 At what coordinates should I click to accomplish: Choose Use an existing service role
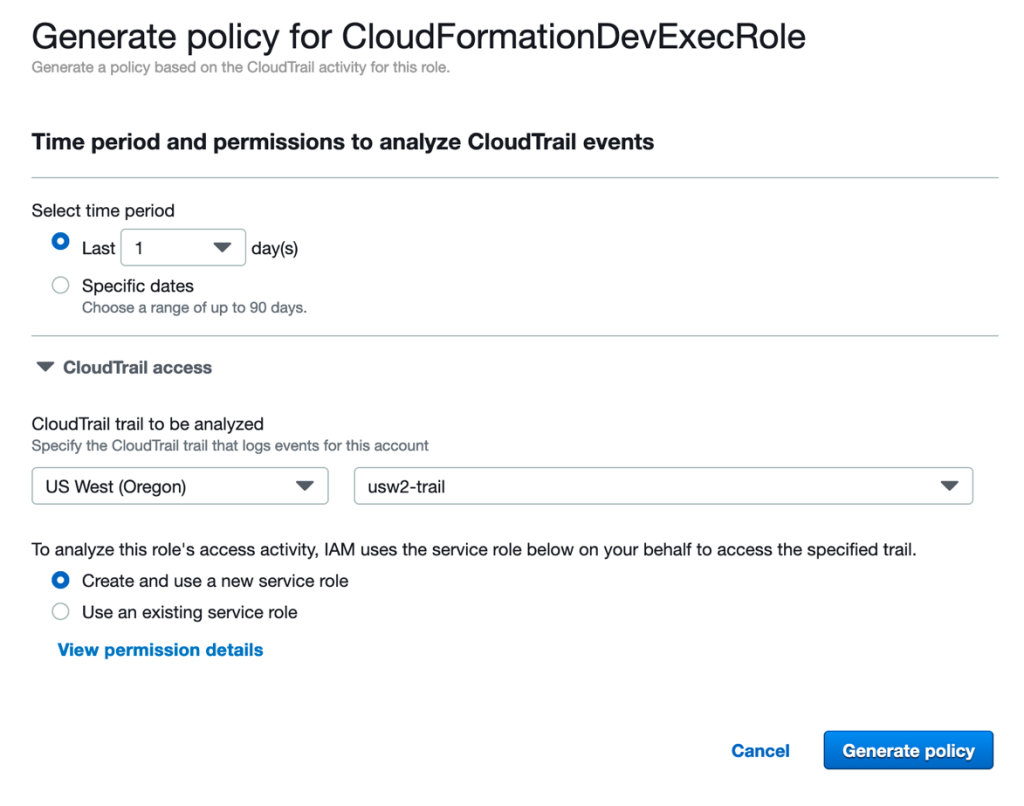60,612
